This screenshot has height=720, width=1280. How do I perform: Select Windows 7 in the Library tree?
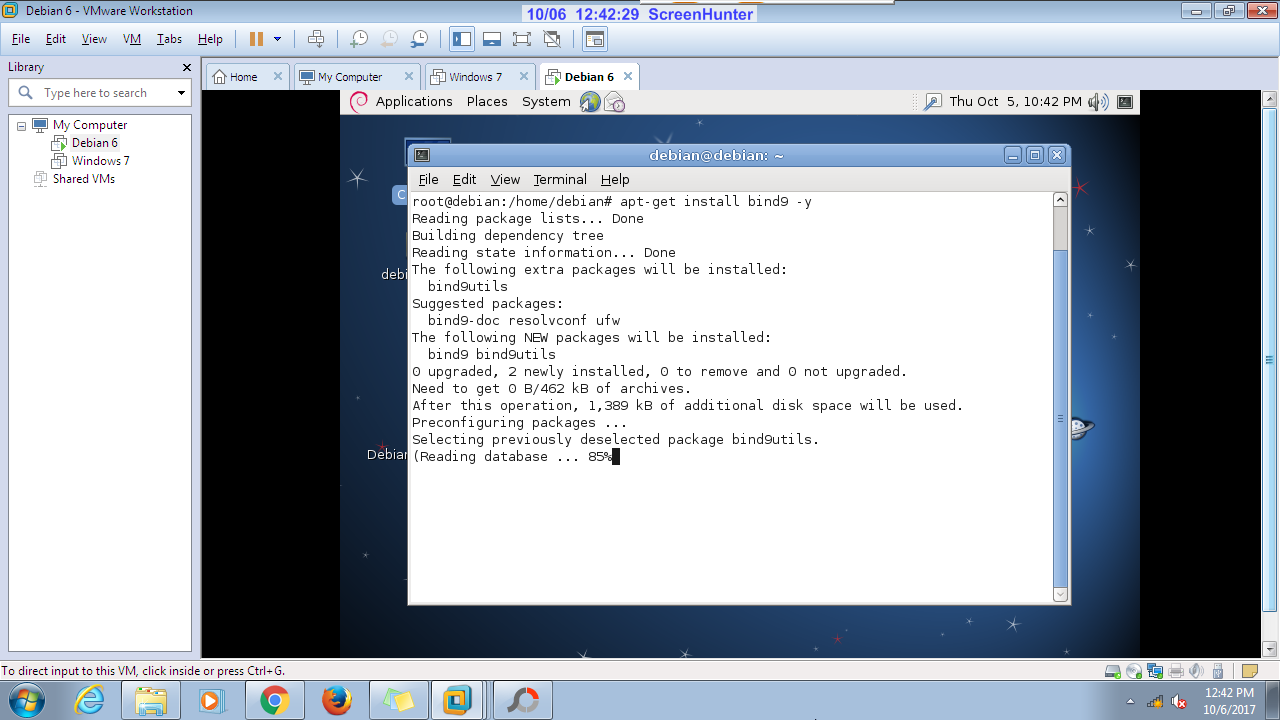[x=101, y=161]
